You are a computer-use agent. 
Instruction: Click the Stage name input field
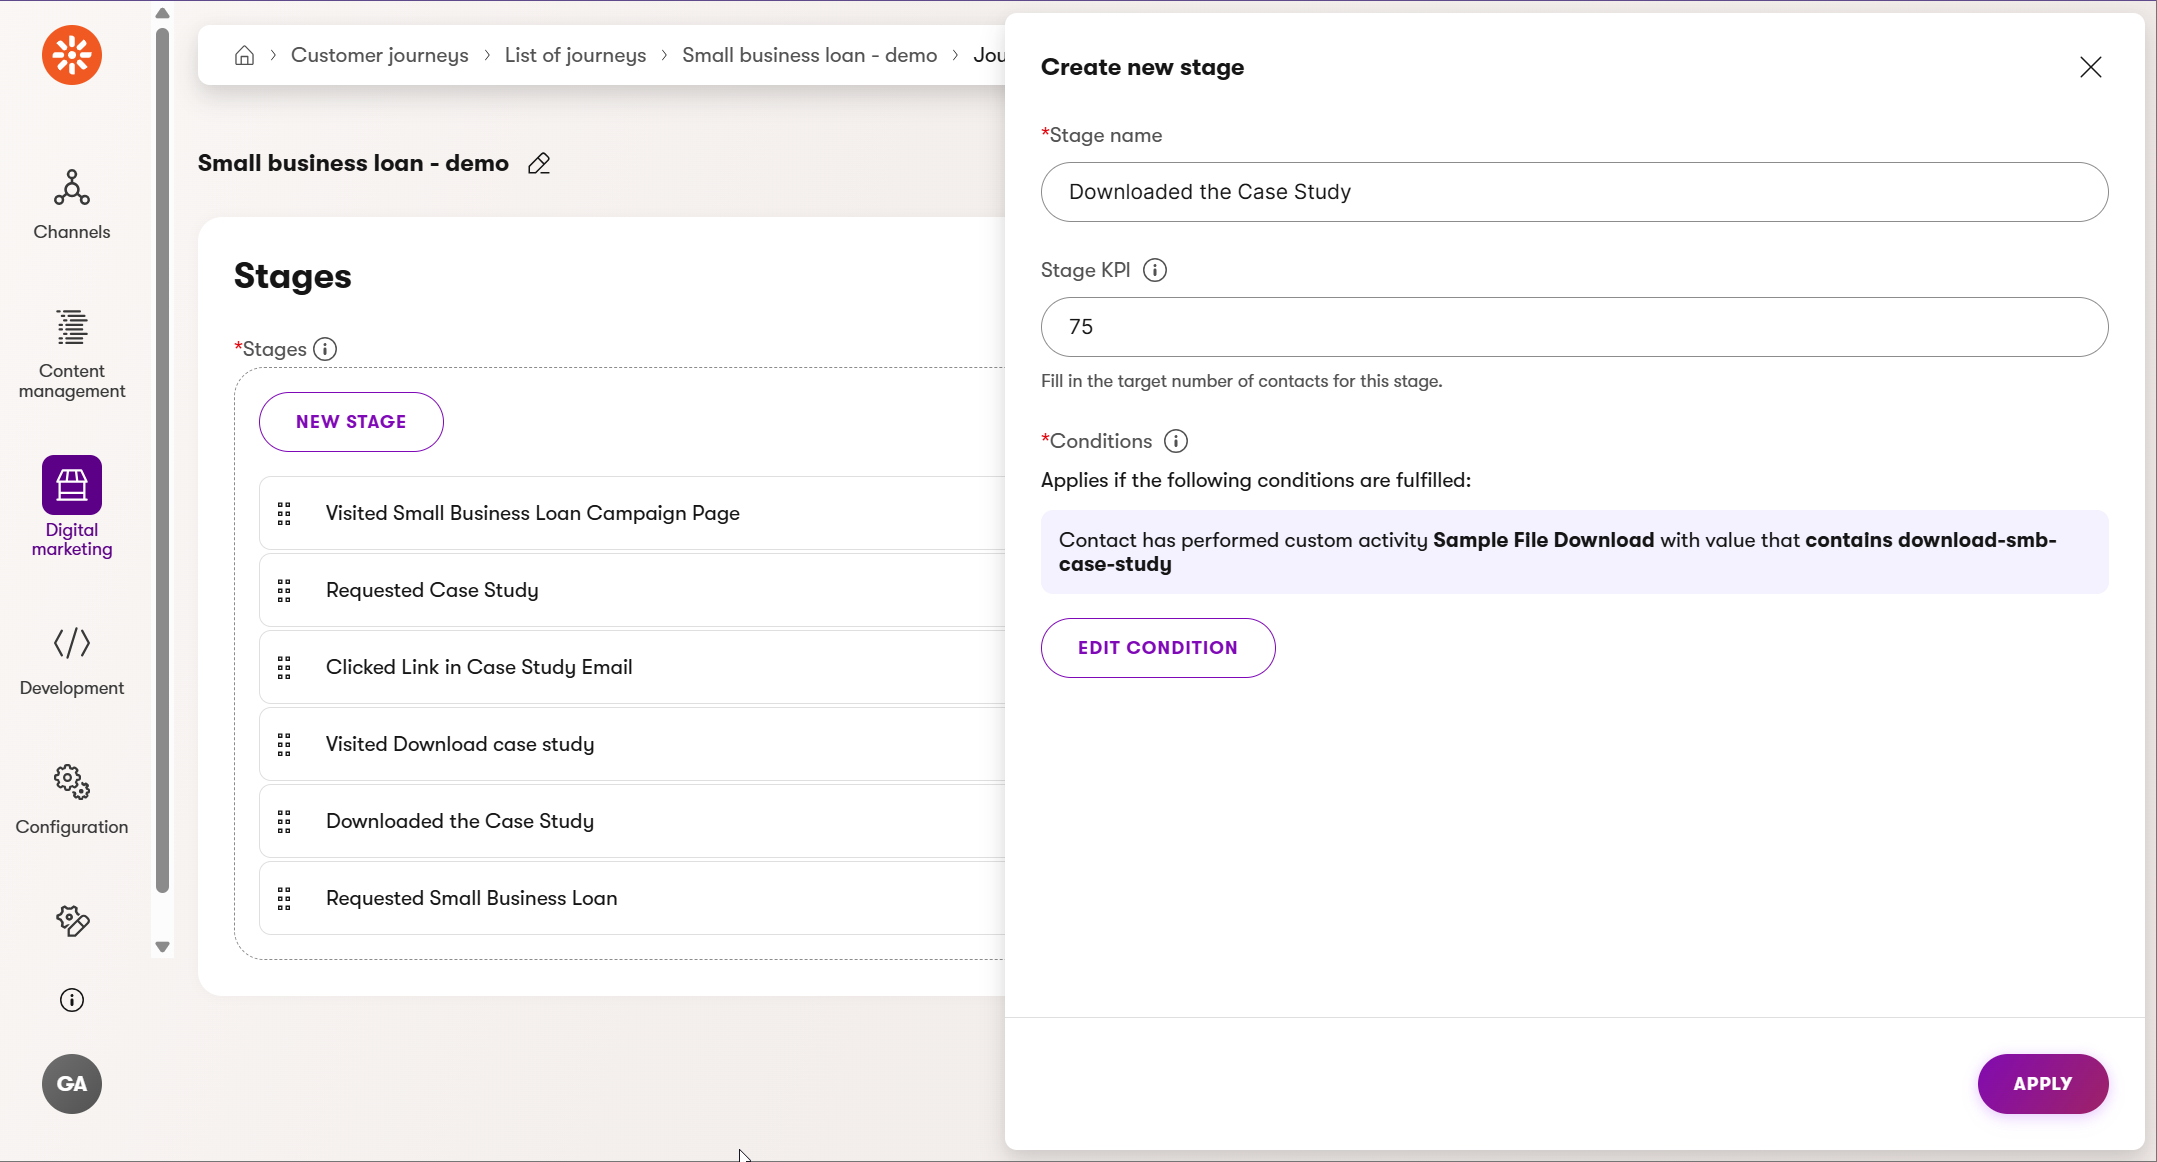point(1573,192)
